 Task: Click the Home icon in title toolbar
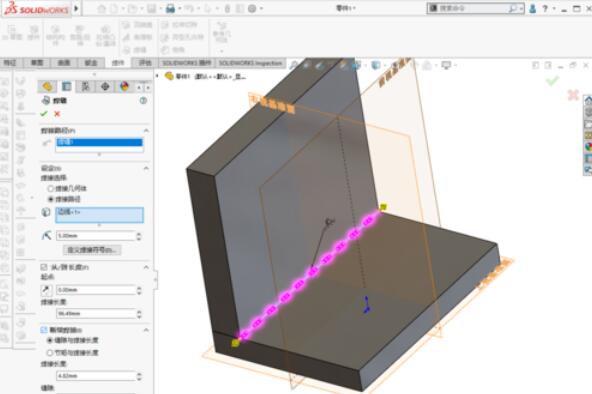[102, 8]
